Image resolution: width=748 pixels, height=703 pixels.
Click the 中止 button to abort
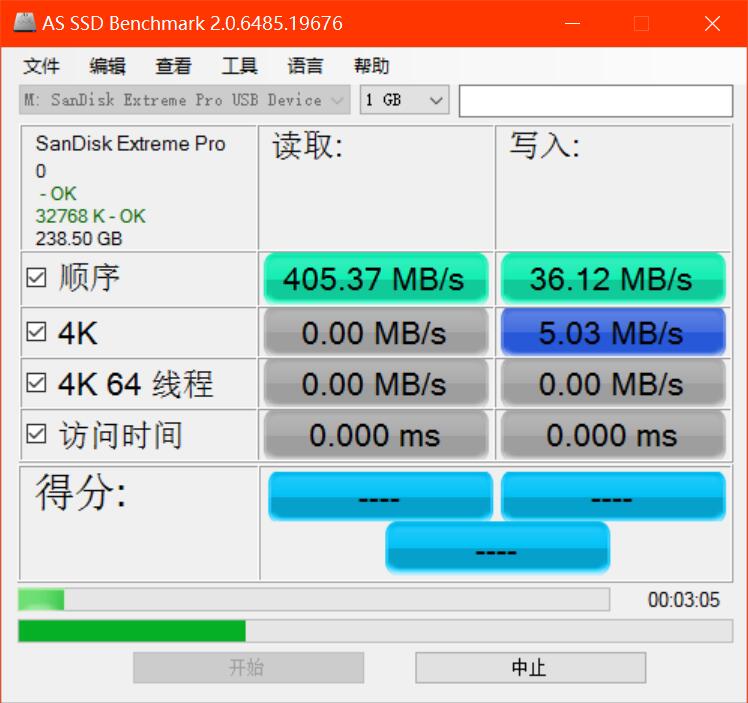tap(530, 667)
